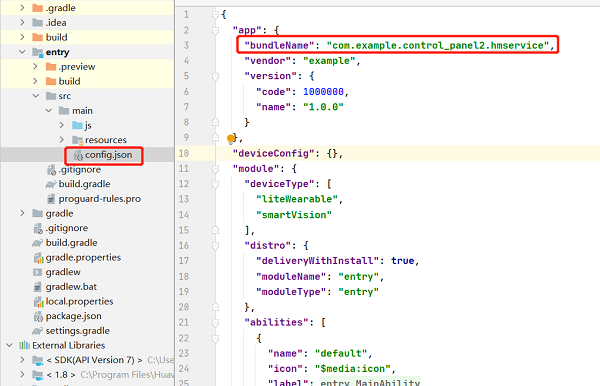The width and height of the screenshot is (600, 386).
Task: Click the js folder icon
Action: 78,125
